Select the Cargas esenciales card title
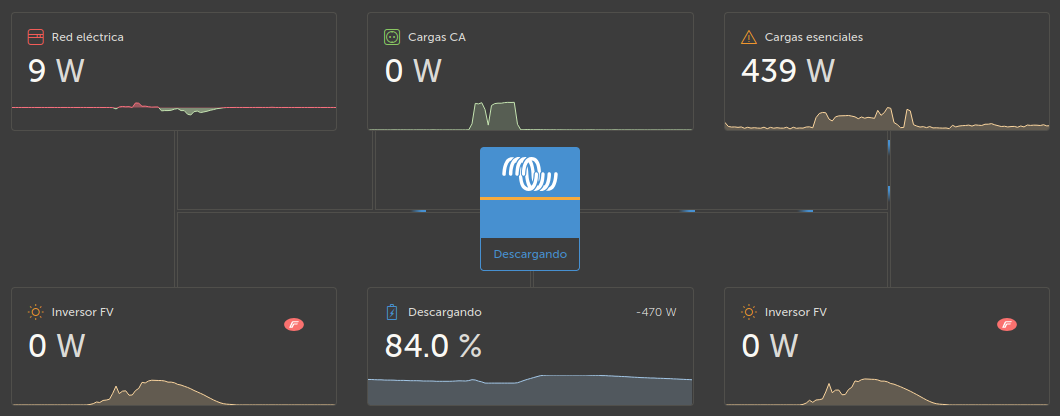The height and width of the screenshot is (416, 1060). click(813, 37)
